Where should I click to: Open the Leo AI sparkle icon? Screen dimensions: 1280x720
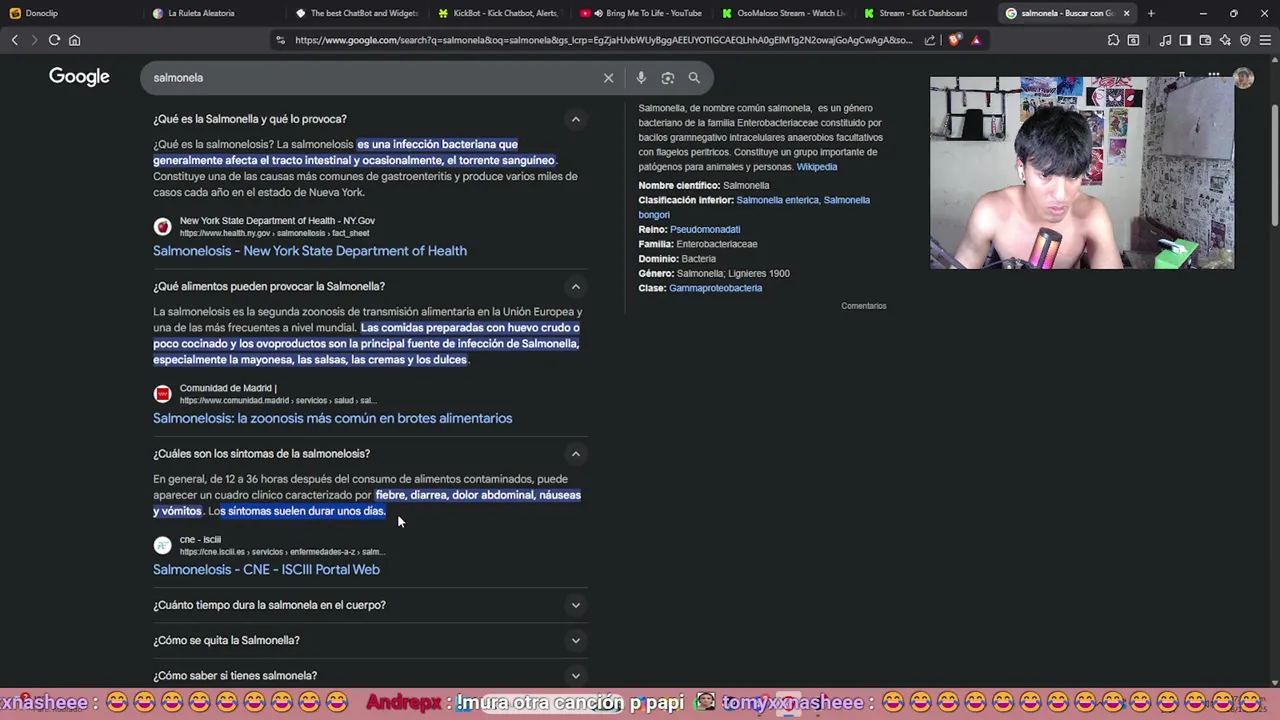[x=1225, y=40]
